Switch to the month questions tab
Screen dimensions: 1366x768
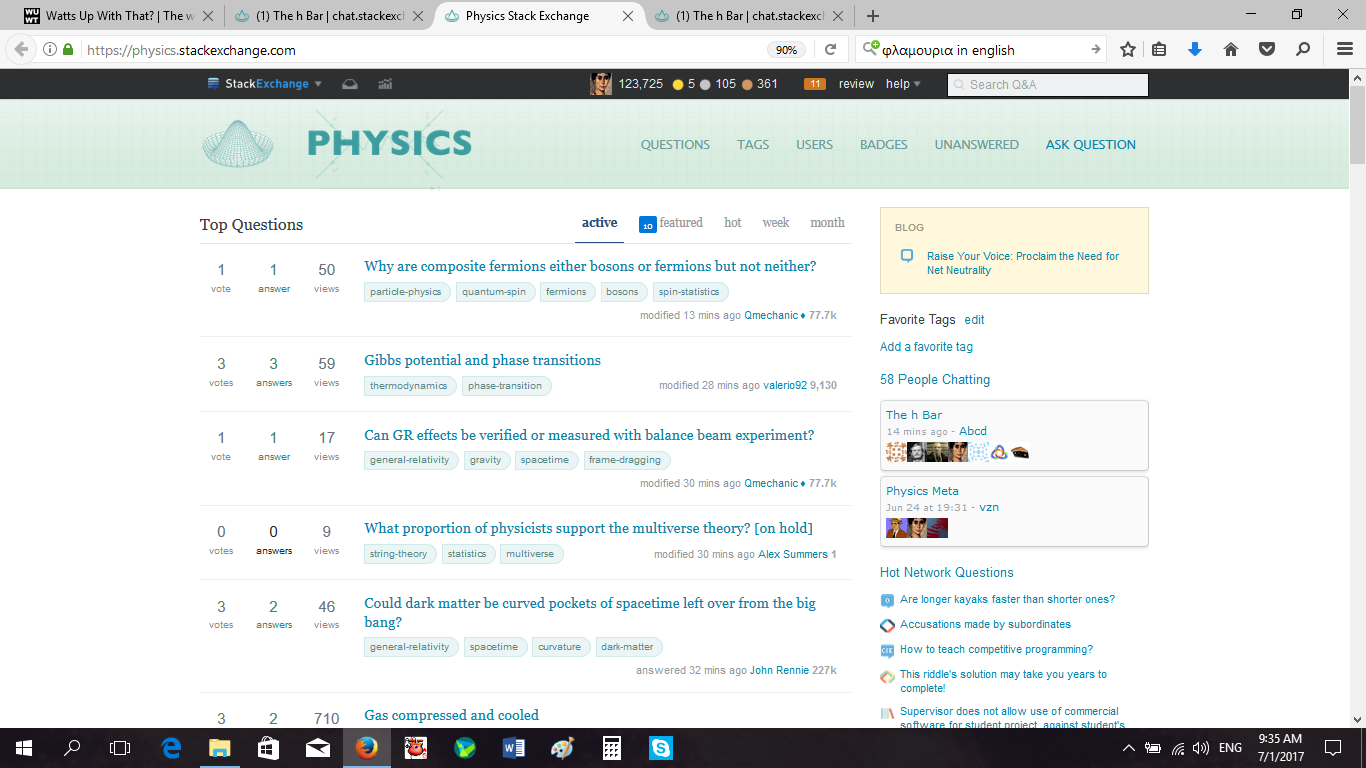[827, 223]
